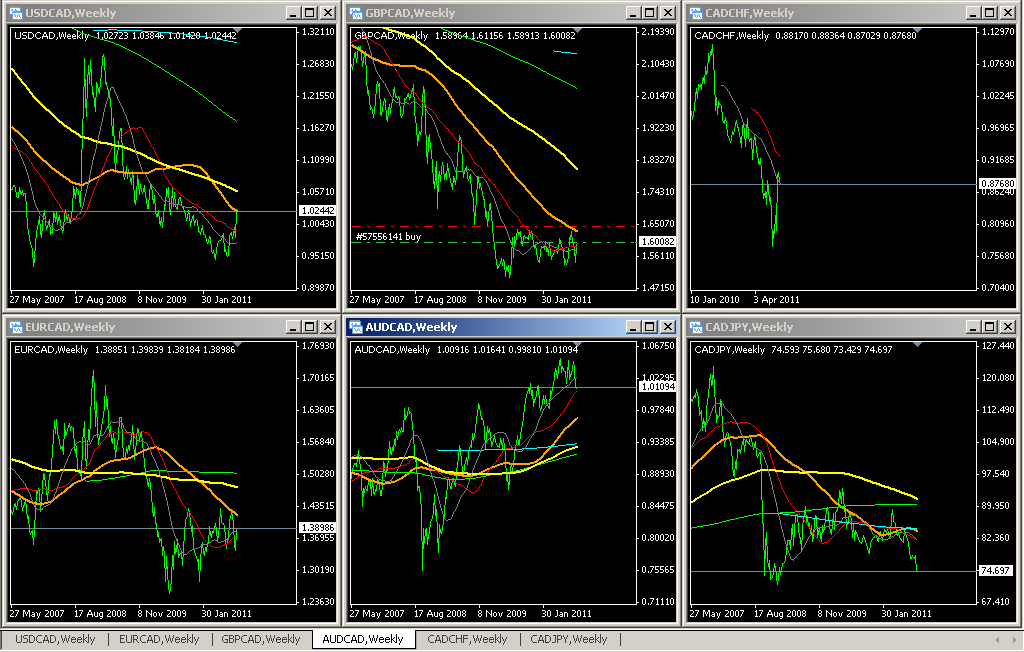Click the chart icon on CADCHF title bar

[x=694, y=13]
